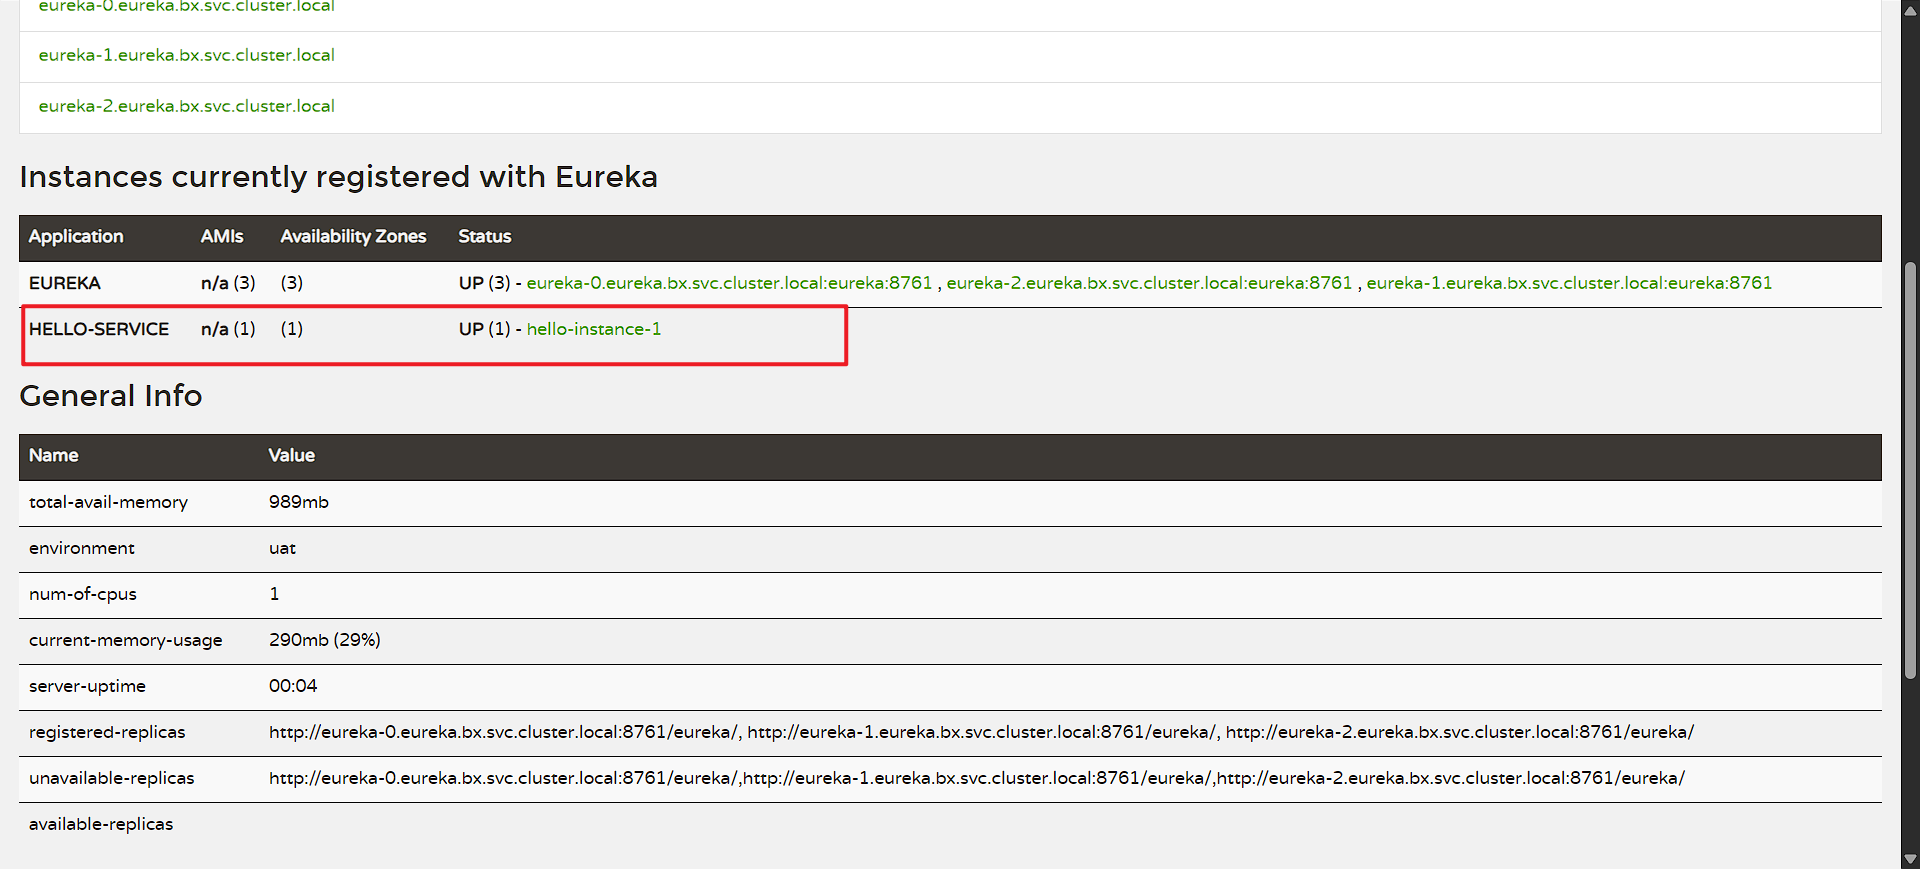Click the environment value uat
The image size is (1920, 869).
282,548
